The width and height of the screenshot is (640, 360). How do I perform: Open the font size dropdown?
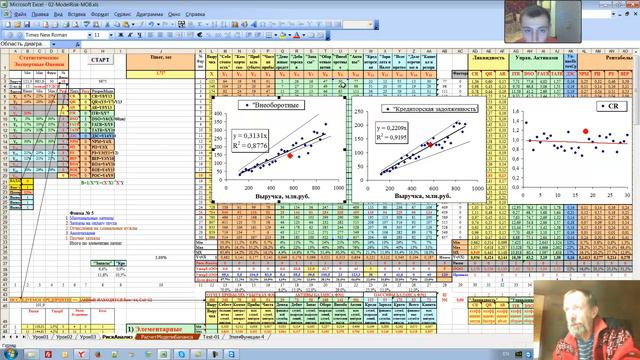point(111,35)
